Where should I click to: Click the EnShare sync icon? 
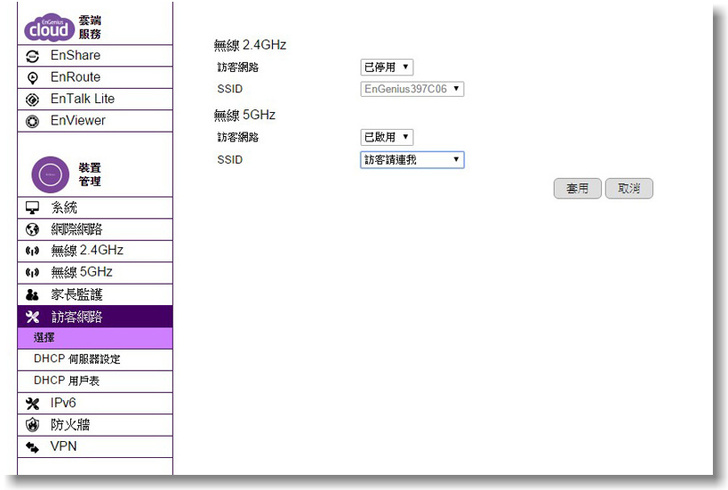click(32, 56)
